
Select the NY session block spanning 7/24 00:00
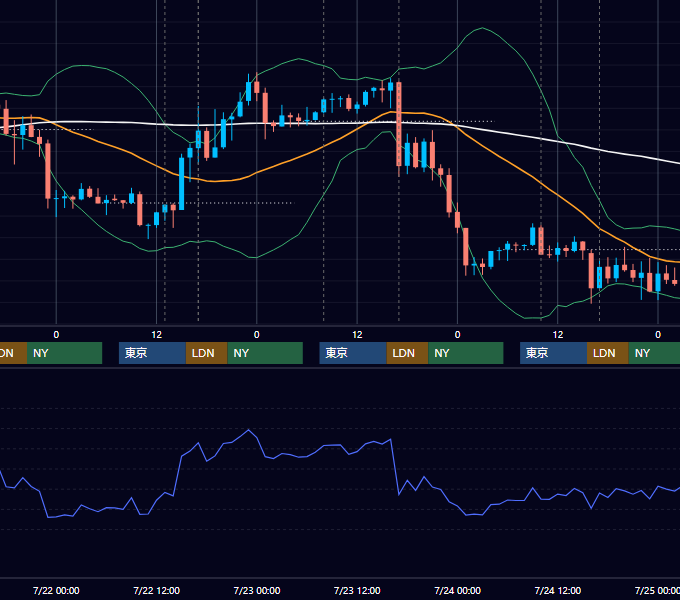(x=466, y=353)
